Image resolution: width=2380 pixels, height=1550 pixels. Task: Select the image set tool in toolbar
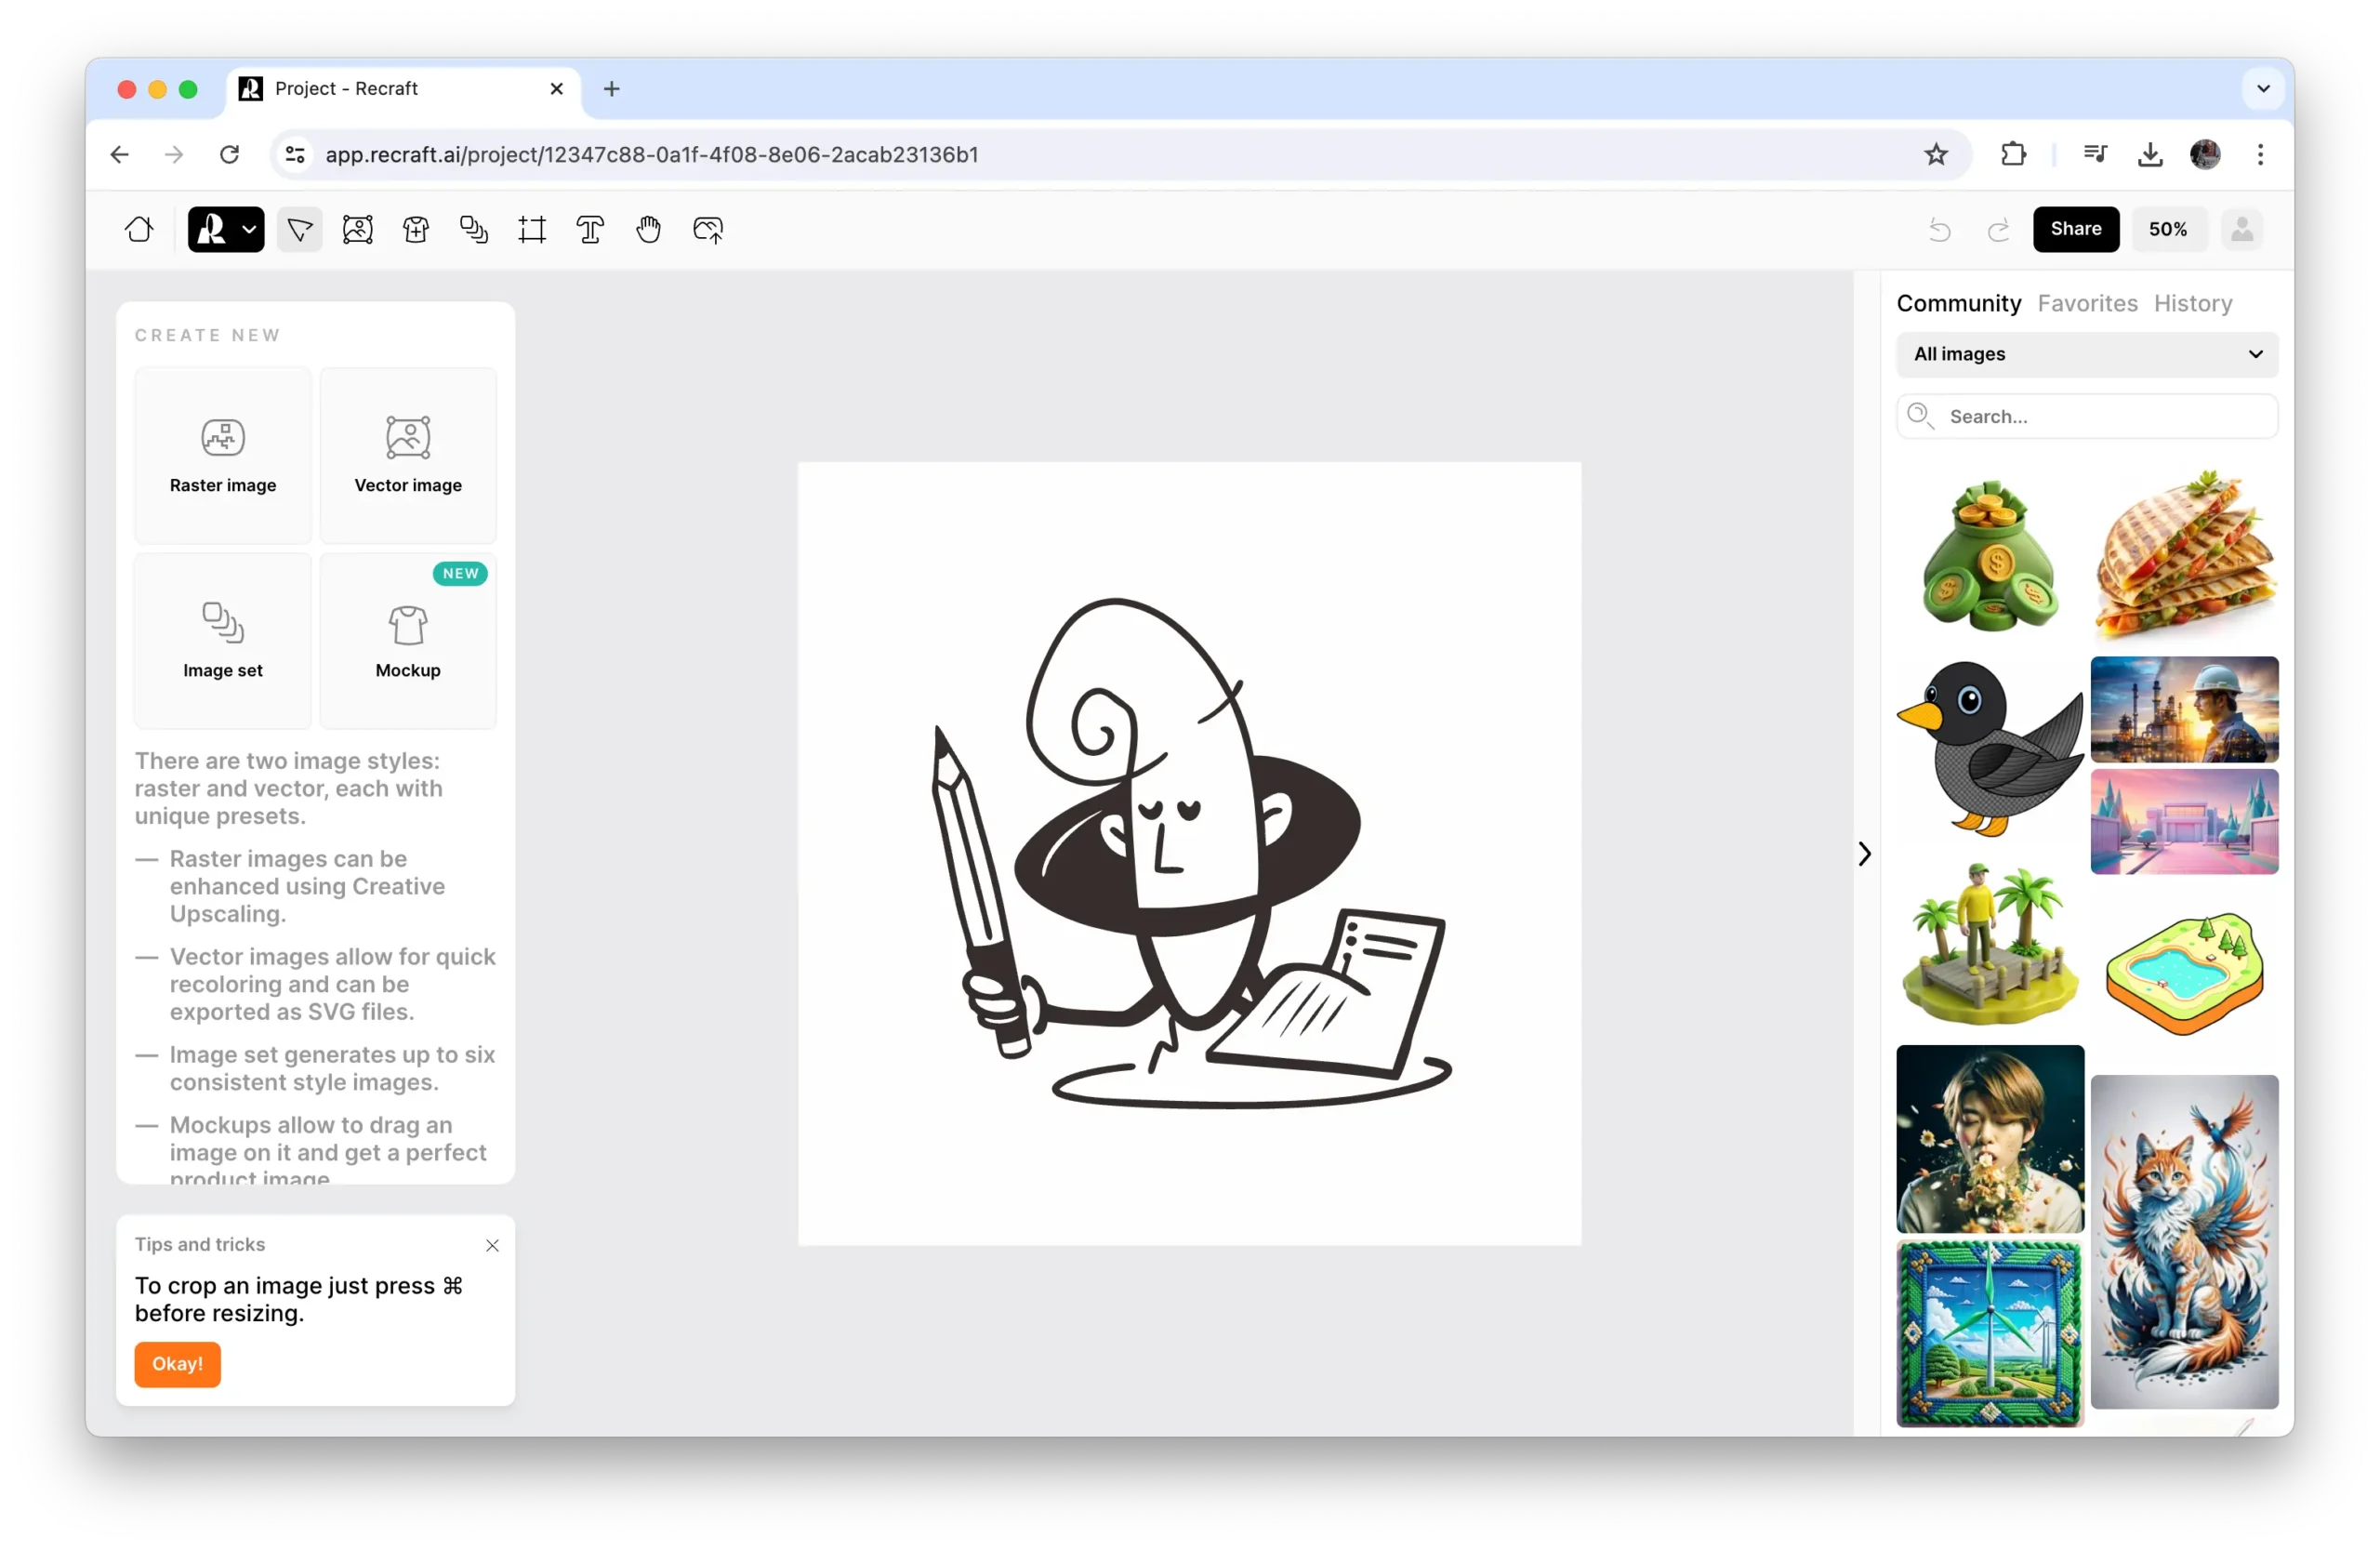click(474, 230)
